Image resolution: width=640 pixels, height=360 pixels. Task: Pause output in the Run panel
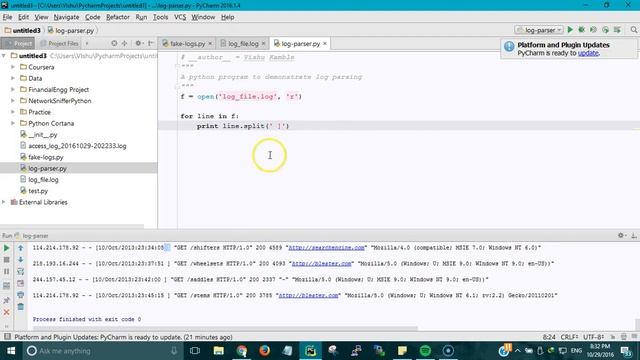coord(6,271)
